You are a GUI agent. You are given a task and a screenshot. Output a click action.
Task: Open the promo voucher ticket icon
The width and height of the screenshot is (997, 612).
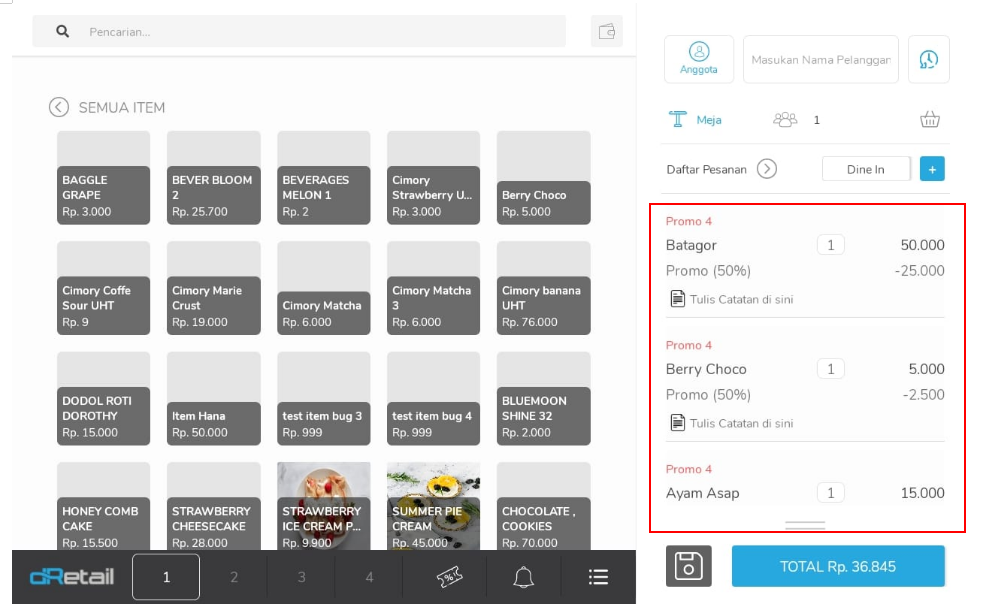tap(450, 577)
